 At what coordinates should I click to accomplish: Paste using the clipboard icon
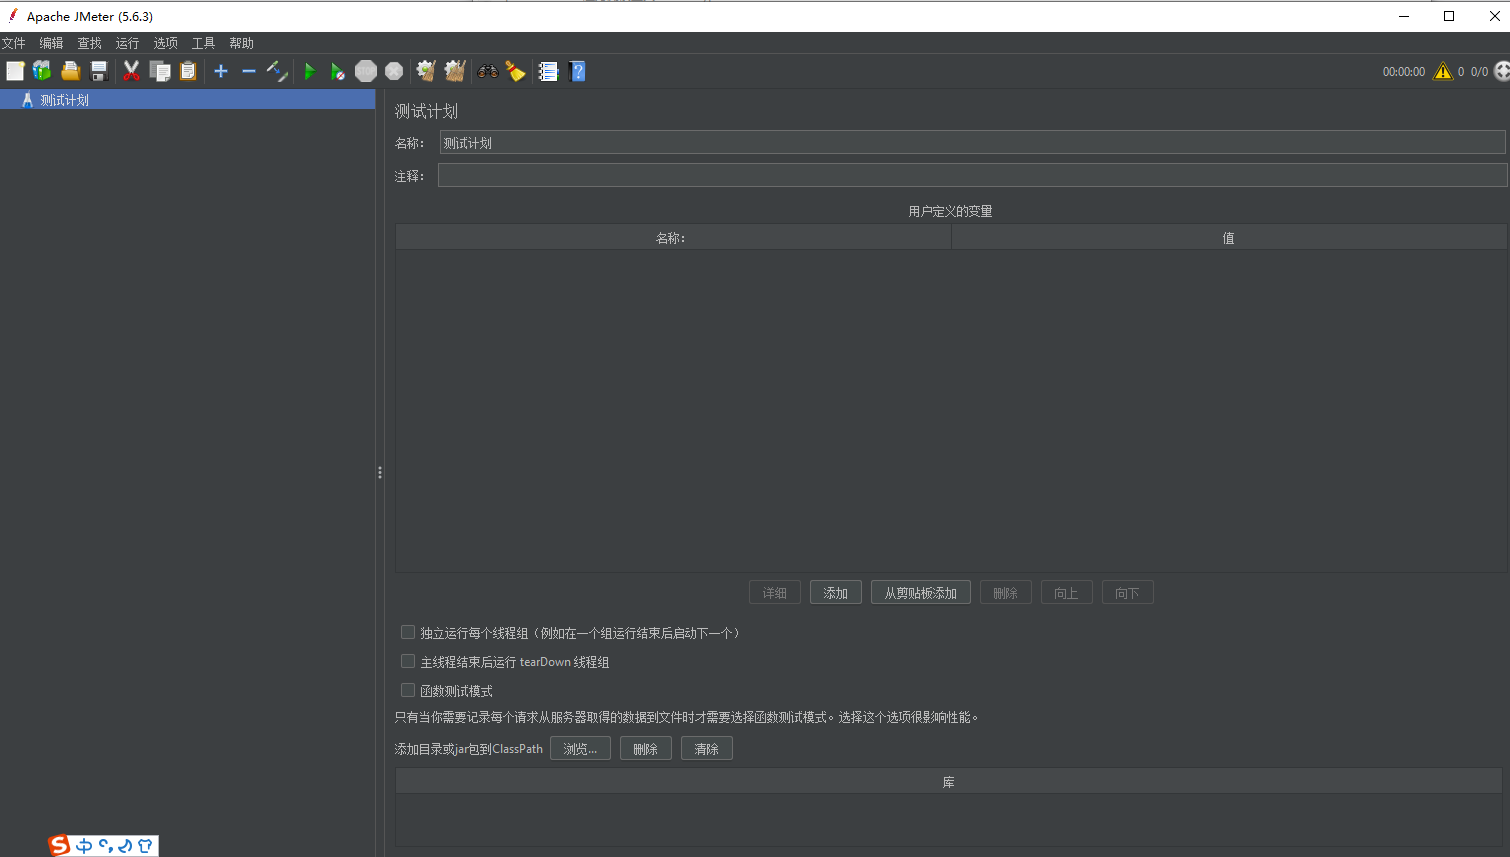188,71
